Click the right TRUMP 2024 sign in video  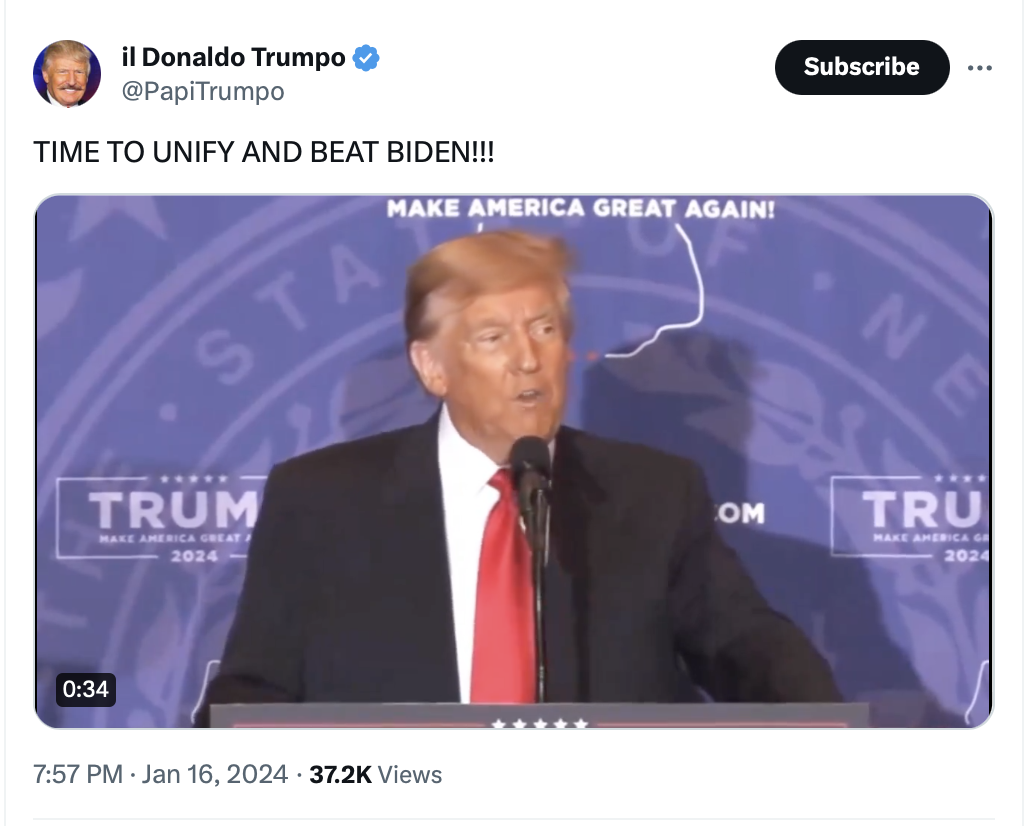pyautogui.click(x=912, y=516)
